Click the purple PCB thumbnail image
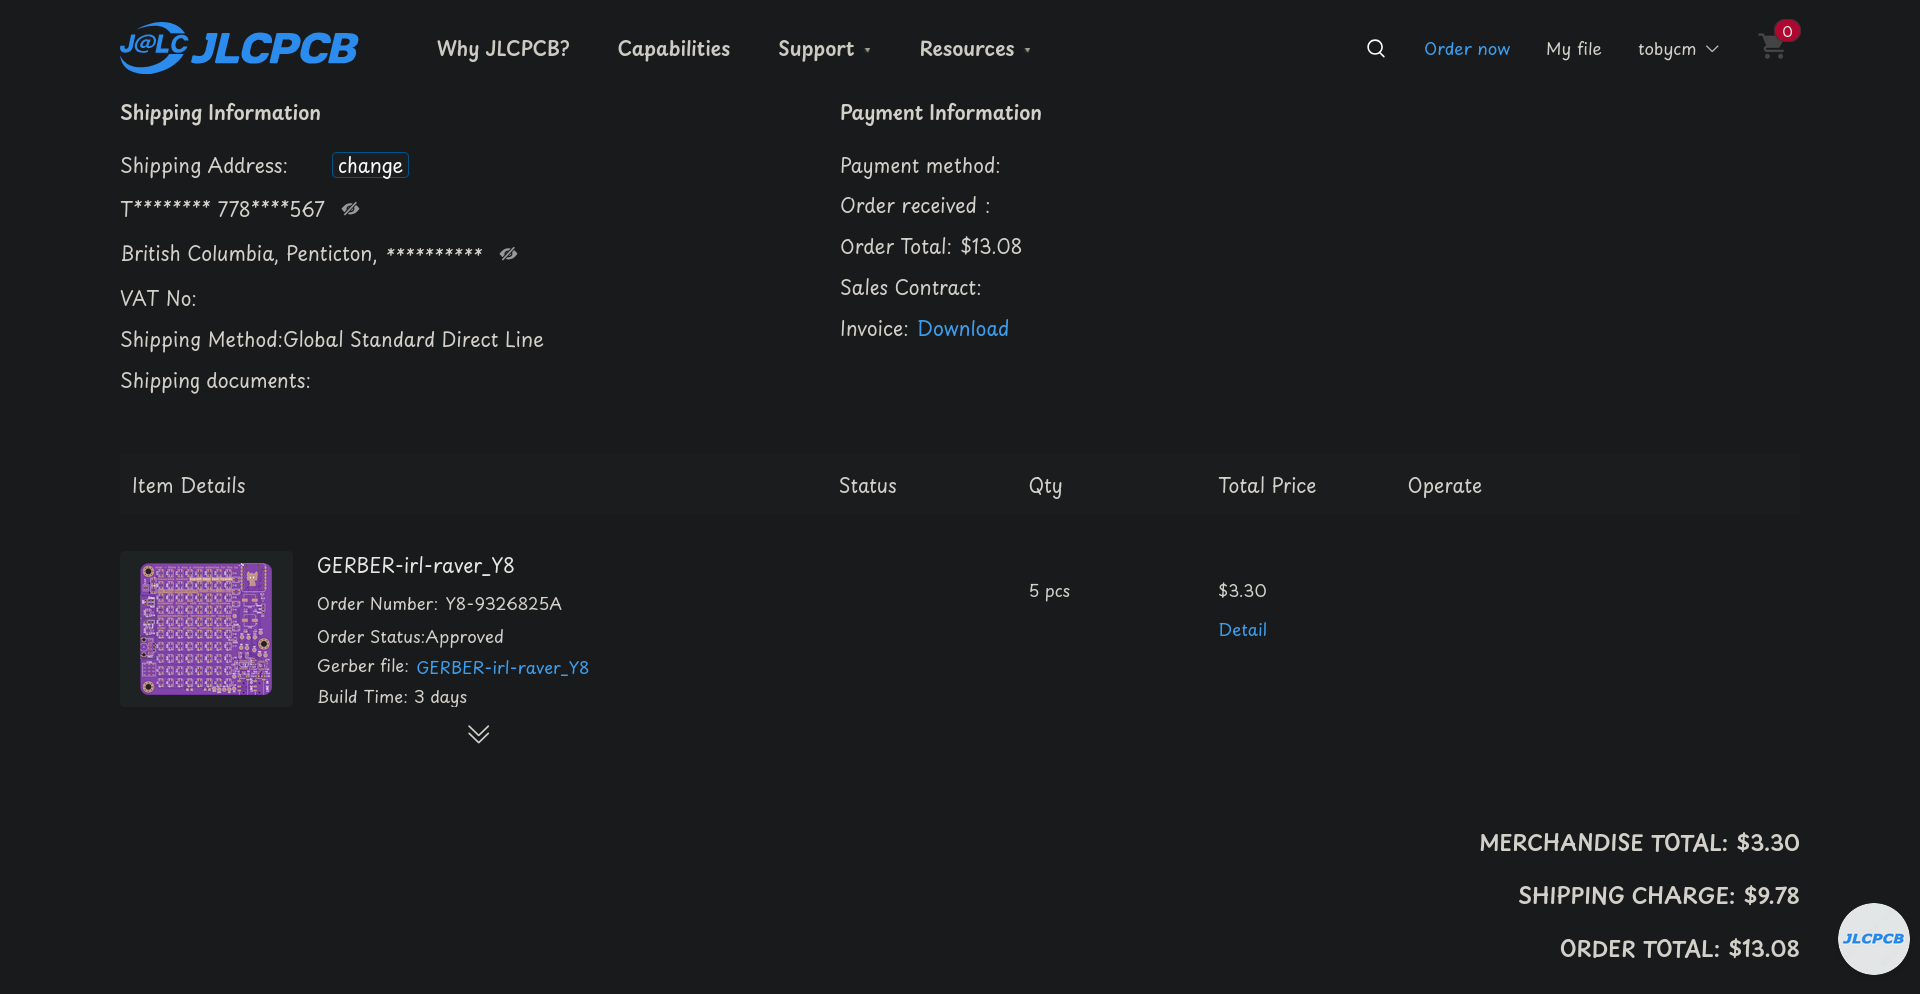 [206, 629]
